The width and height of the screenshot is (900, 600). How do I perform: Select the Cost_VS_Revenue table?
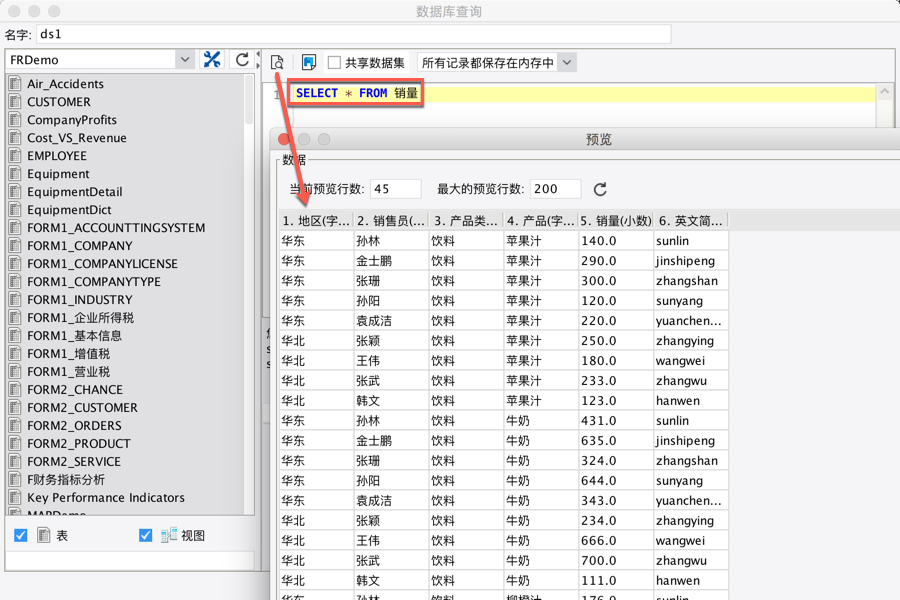click(x=76, y=138)
